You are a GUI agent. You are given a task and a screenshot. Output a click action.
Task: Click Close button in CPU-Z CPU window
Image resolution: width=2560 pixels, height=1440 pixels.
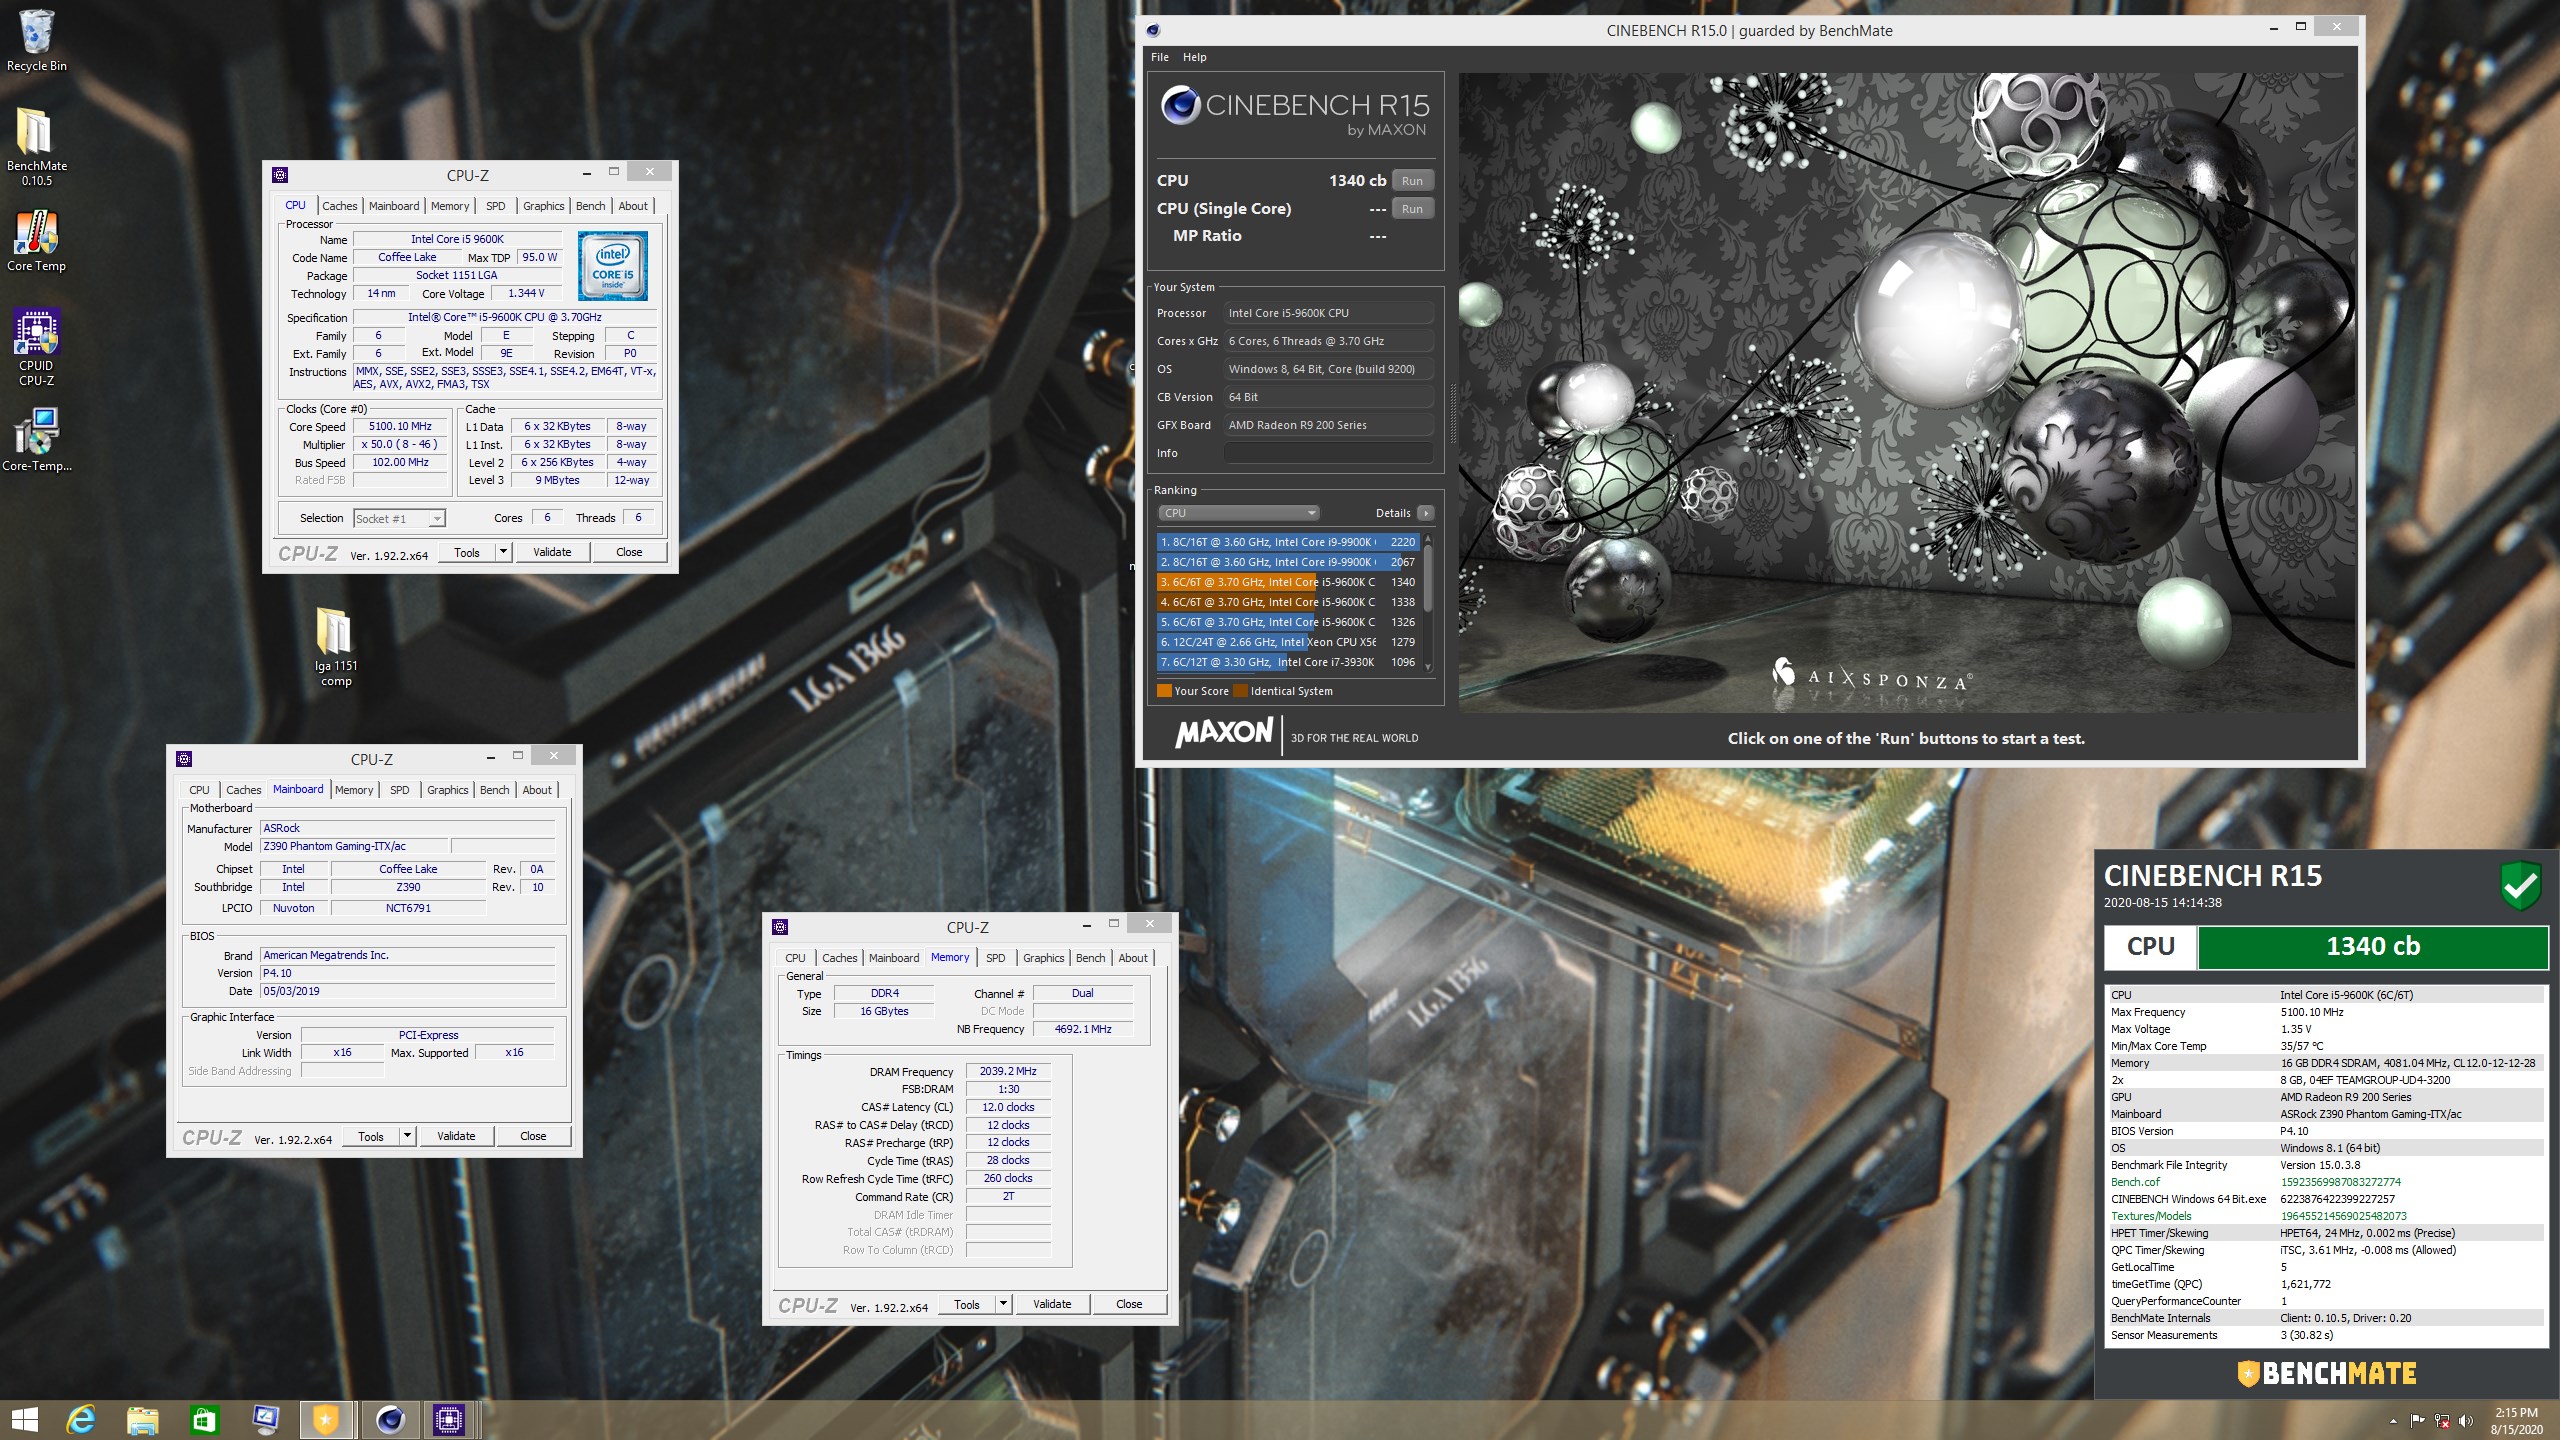629,552
